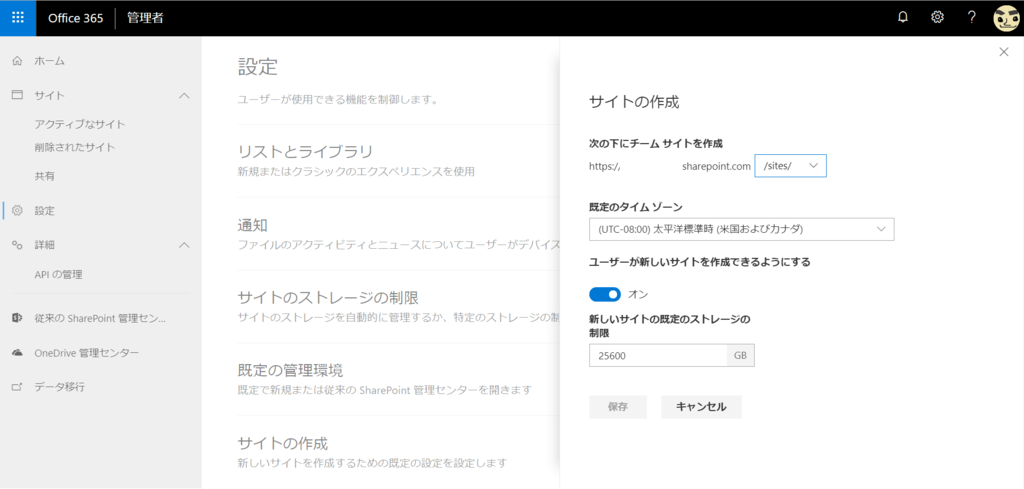1024x489 pixels.
Task: Close the site creation panel
Action: [1004, 52]
